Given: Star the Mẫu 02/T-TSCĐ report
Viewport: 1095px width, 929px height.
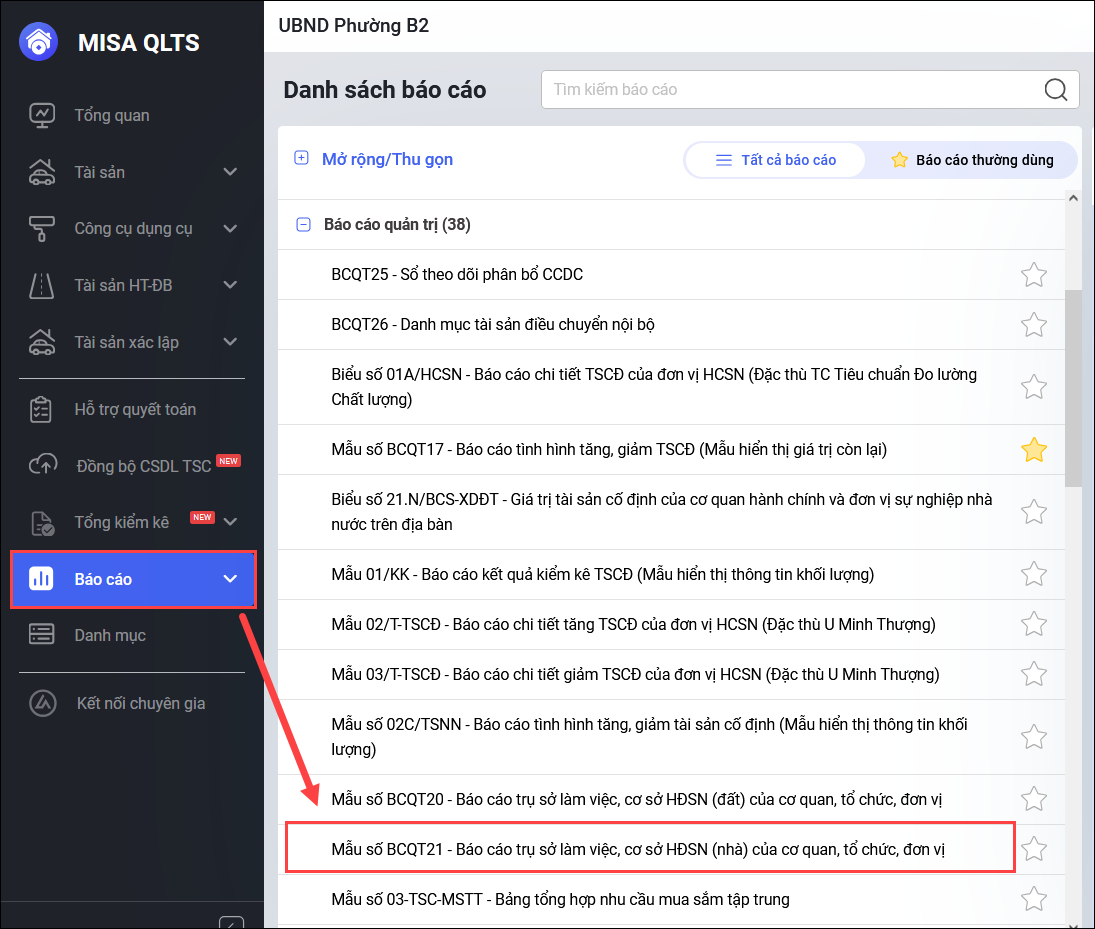Looking at the screenshot, I should pyautogui.click(x=1034, y=624).
